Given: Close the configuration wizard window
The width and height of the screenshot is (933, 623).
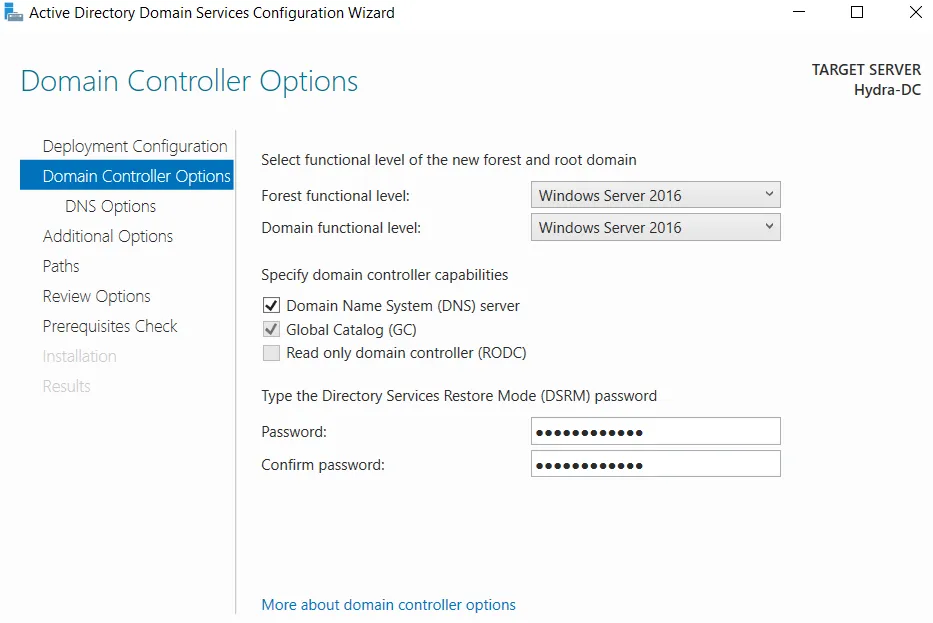Looking at the screenshot, I should pos(916,12).
